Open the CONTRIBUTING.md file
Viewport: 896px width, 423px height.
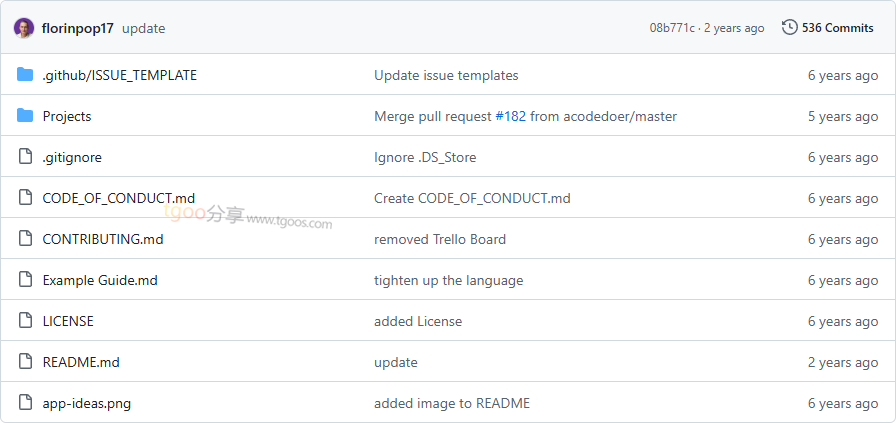[x=103, y=239]
